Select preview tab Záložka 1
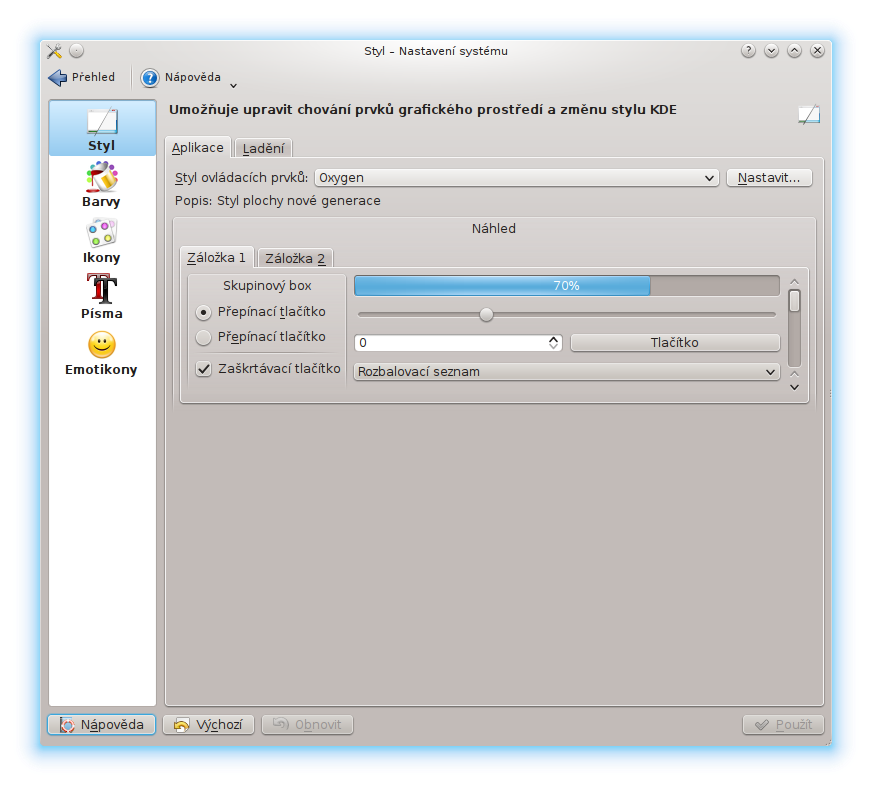The image size is (872, 786). 216,258
